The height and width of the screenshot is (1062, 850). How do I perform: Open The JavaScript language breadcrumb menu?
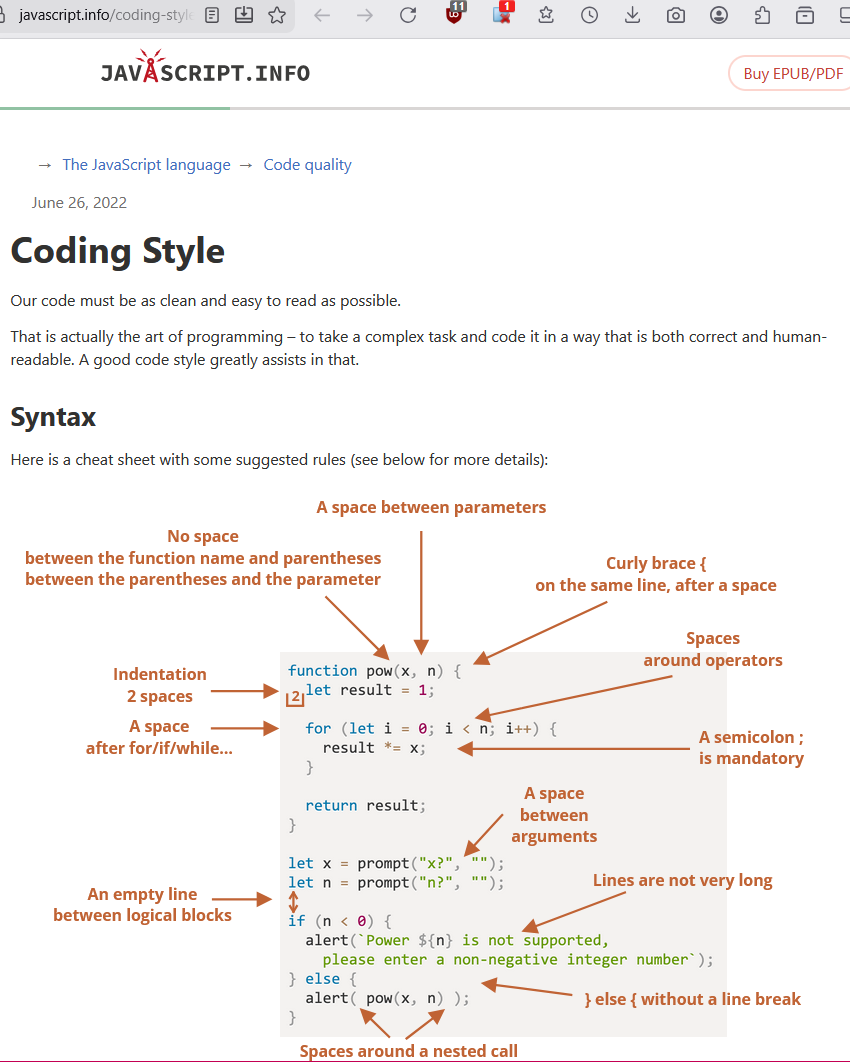coord(146,164)
